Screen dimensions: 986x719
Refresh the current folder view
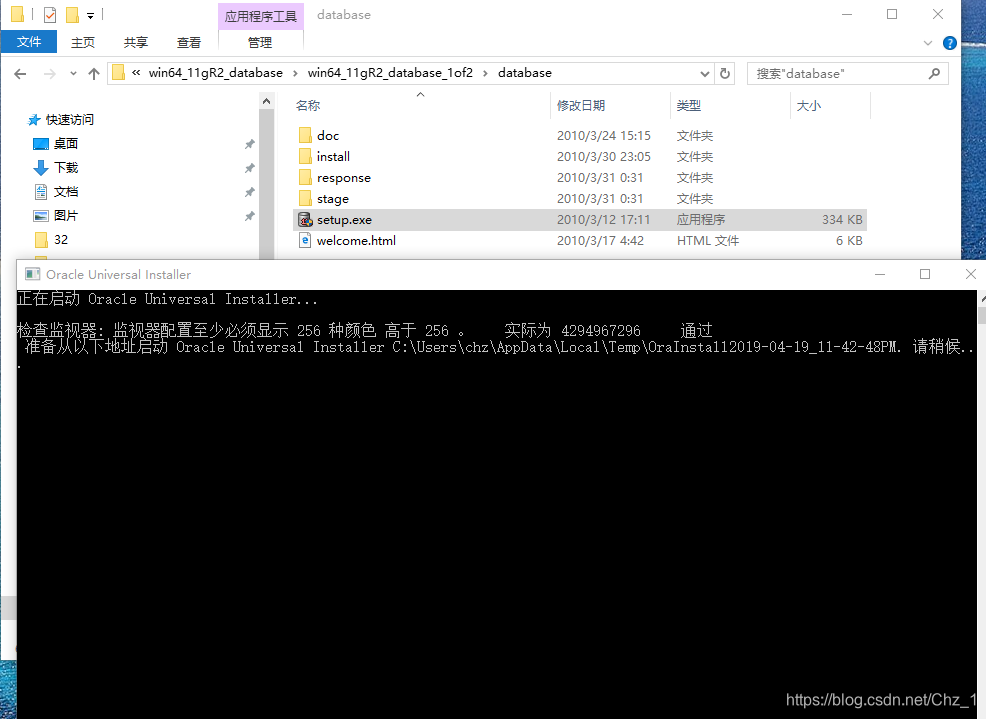coord(725,74)
